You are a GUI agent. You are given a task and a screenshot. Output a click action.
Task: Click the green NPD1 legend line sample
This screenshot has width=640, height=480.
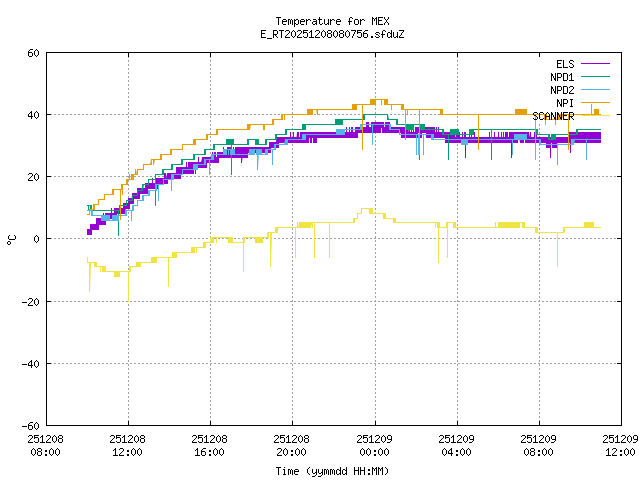click(594, 77)
